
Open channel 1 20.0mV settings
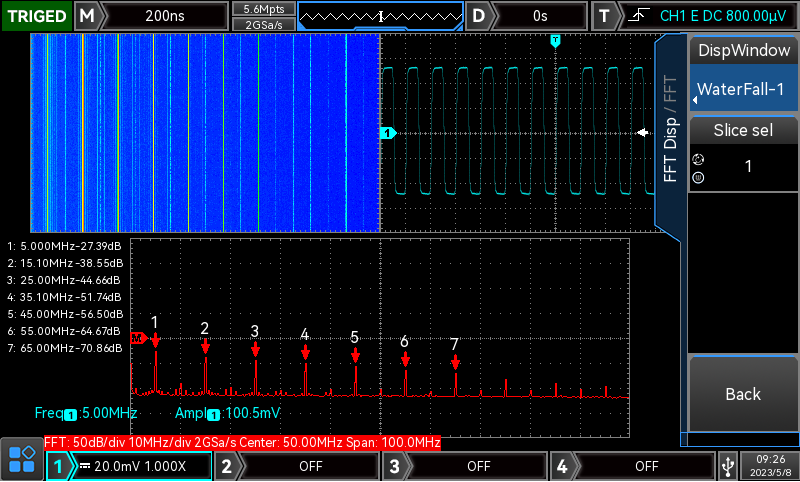point(140,466)
